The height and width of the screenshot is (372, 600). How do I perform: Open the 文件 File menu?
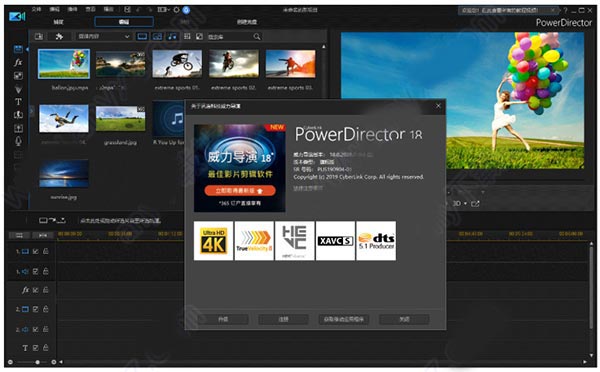click(x=36, y=9)
